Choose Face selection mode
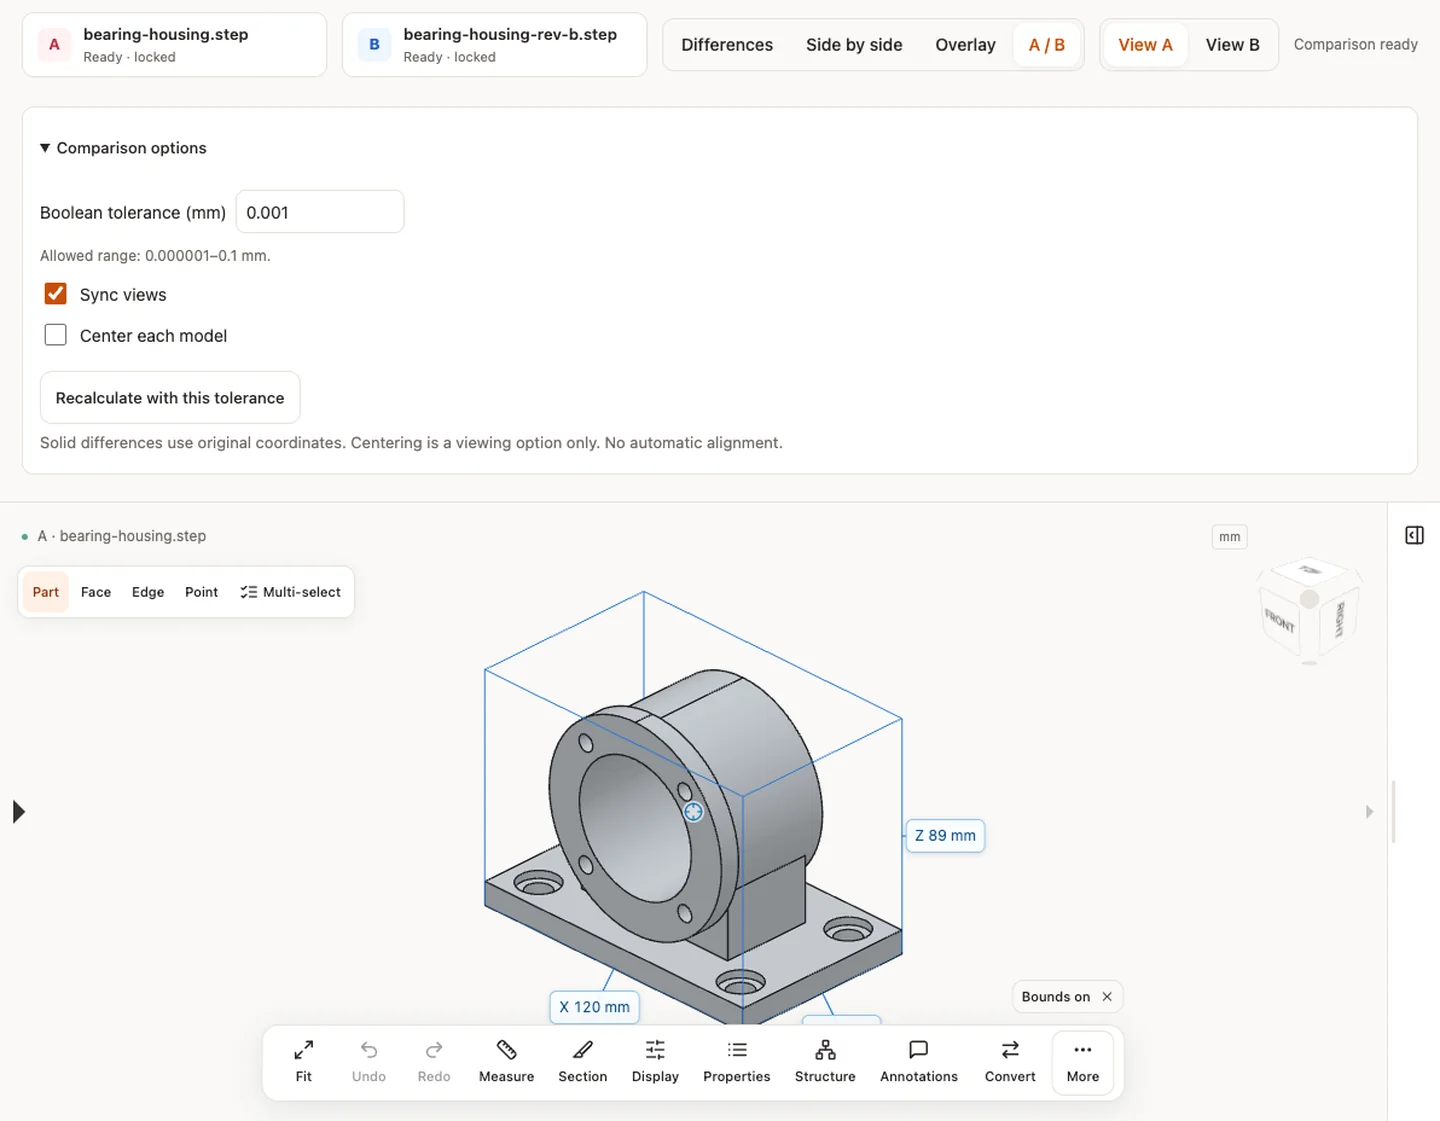 pos(96,592)
